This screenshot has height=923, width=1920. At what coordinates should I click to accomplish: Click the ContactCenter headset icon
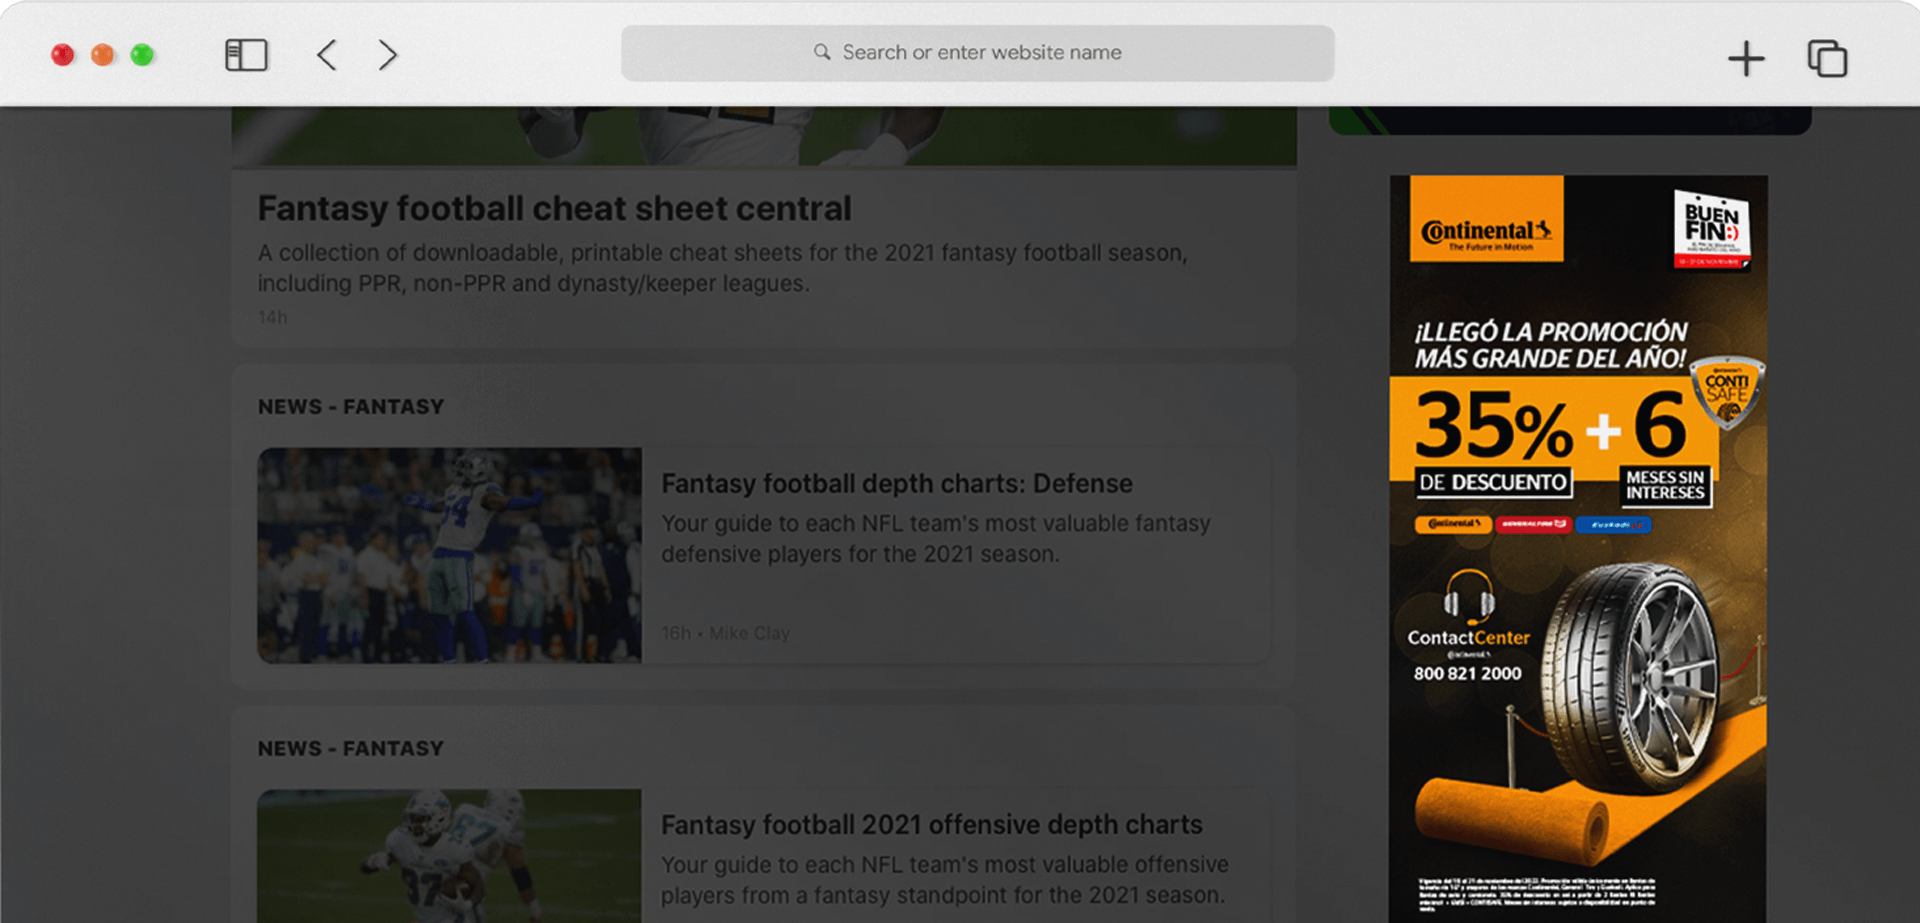click(1468, 597)
